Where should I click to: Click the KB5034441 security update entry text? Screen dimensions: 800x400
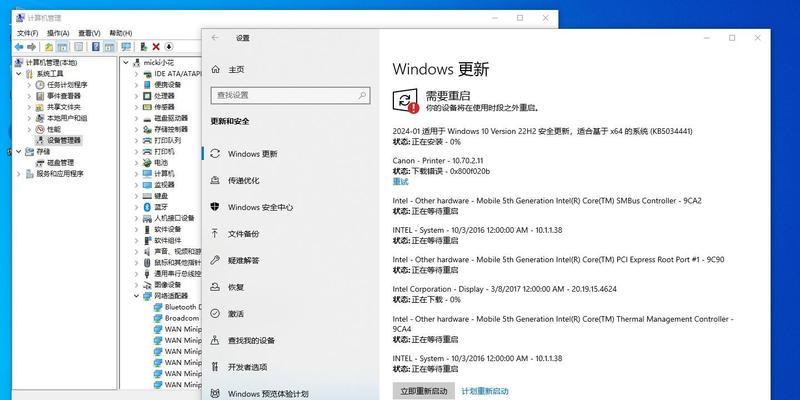click(542, 131)
